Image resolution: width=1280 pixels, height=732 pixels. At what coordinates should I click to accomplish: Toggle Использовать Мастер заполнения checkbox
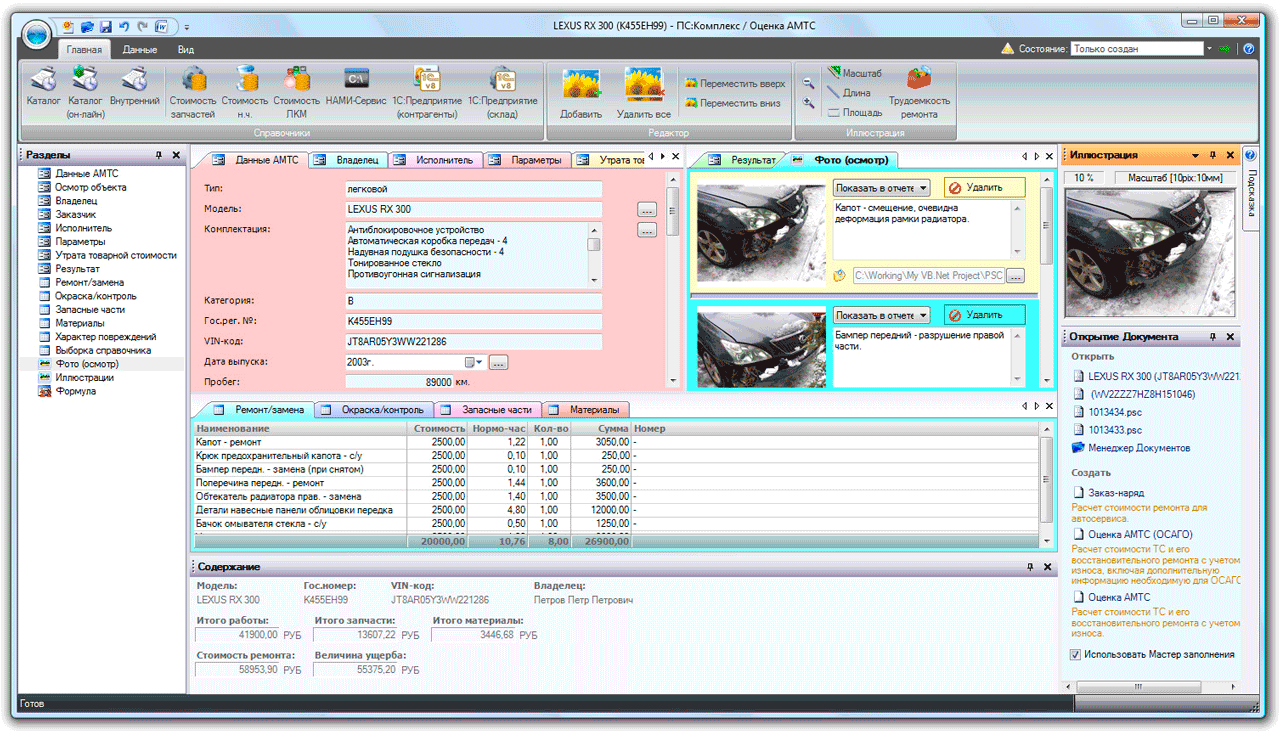[x=1075, y=655]
